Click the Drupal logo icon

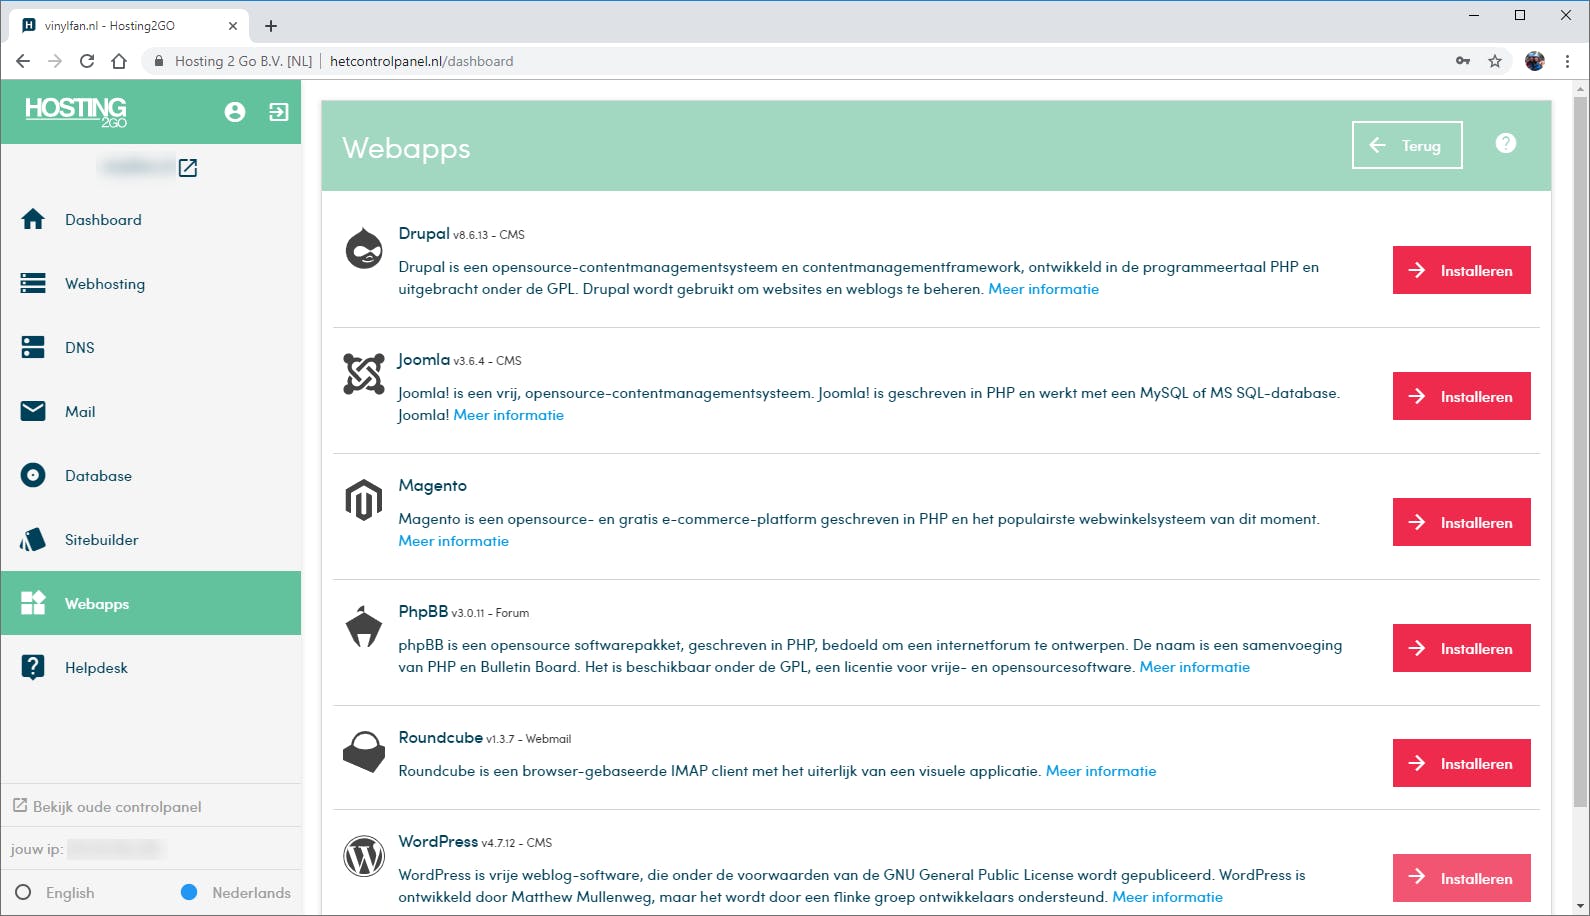click(364, 249)
